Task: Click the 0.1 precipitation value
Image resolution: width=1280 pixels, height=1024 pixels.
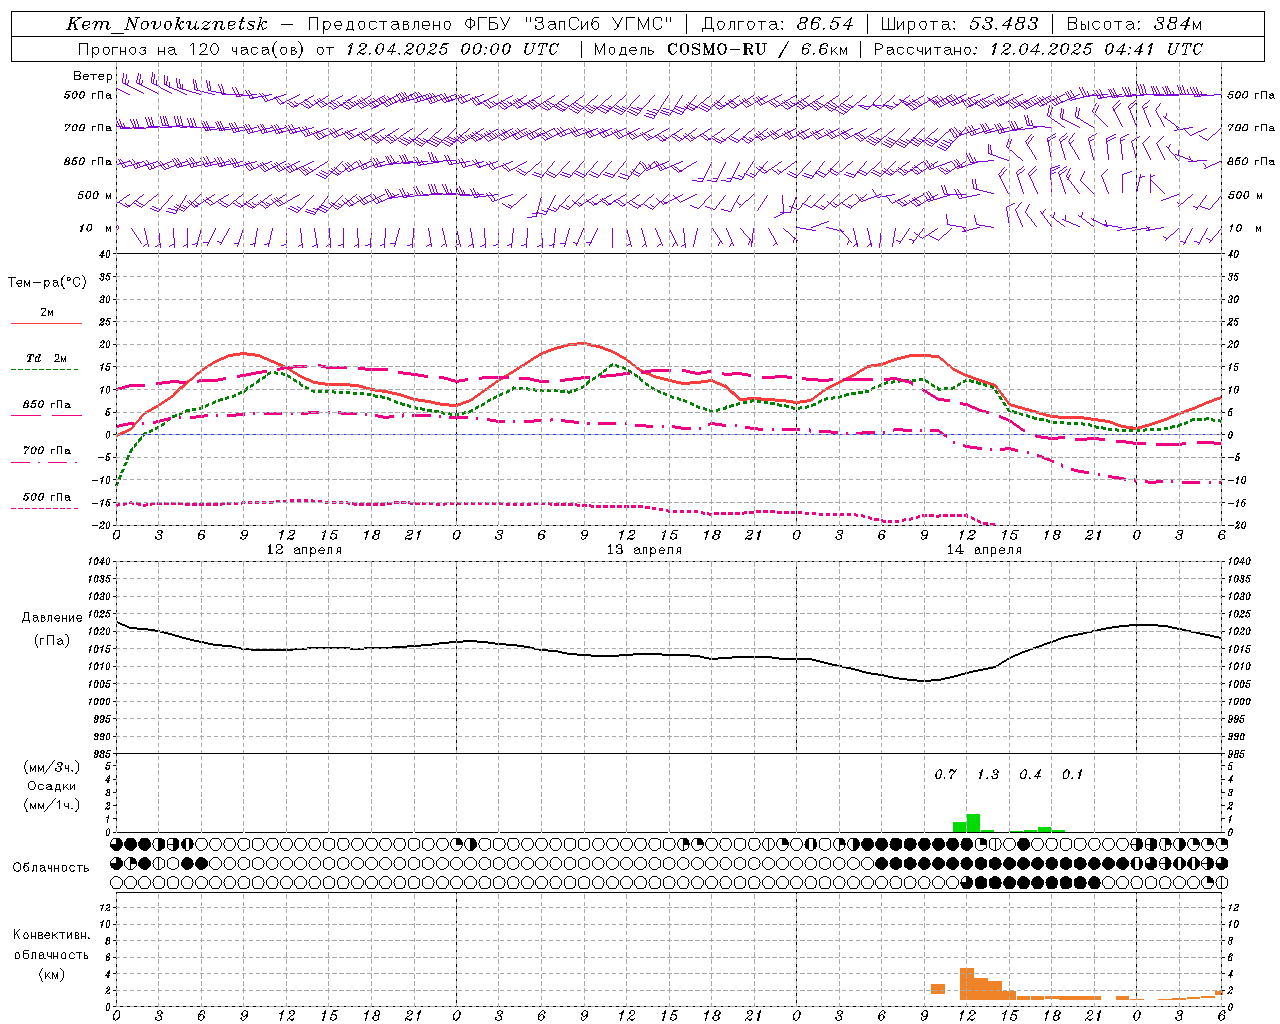Action: pos(1072,775)
